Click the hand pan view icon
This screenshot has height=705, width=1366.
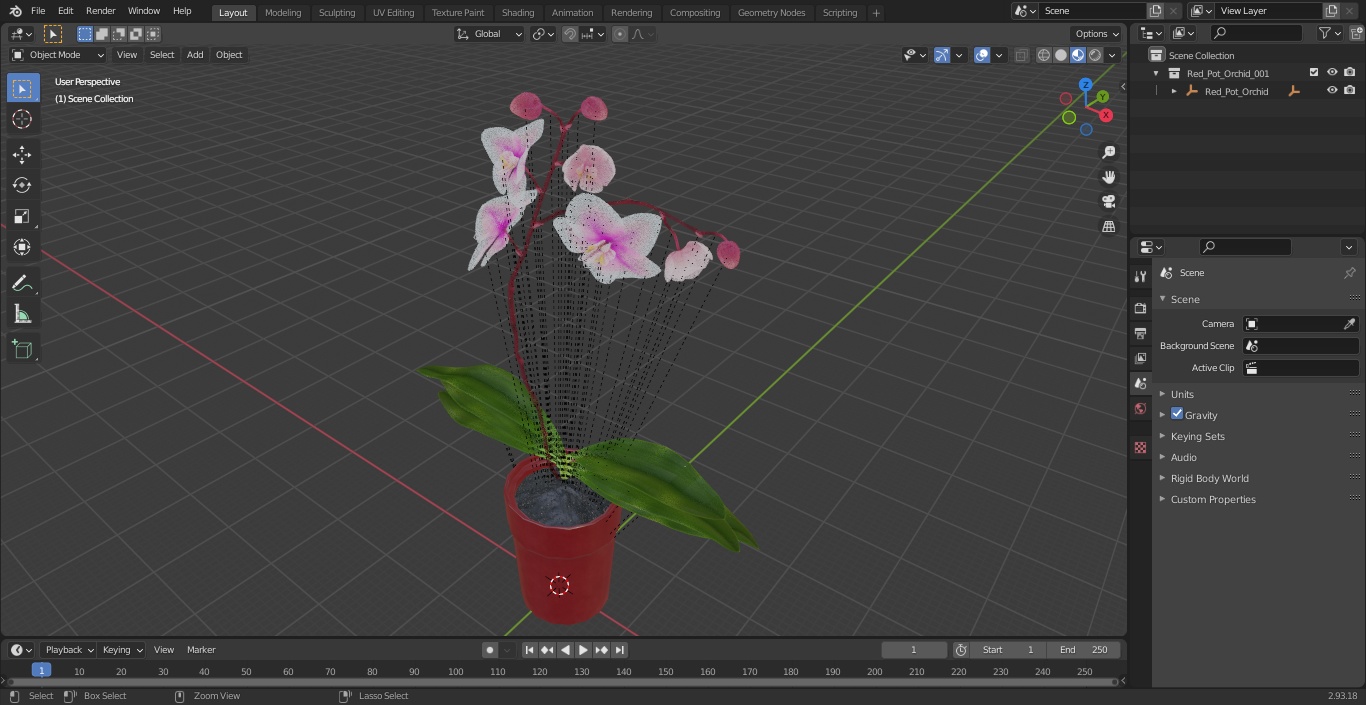click(x=1109, y=177)
